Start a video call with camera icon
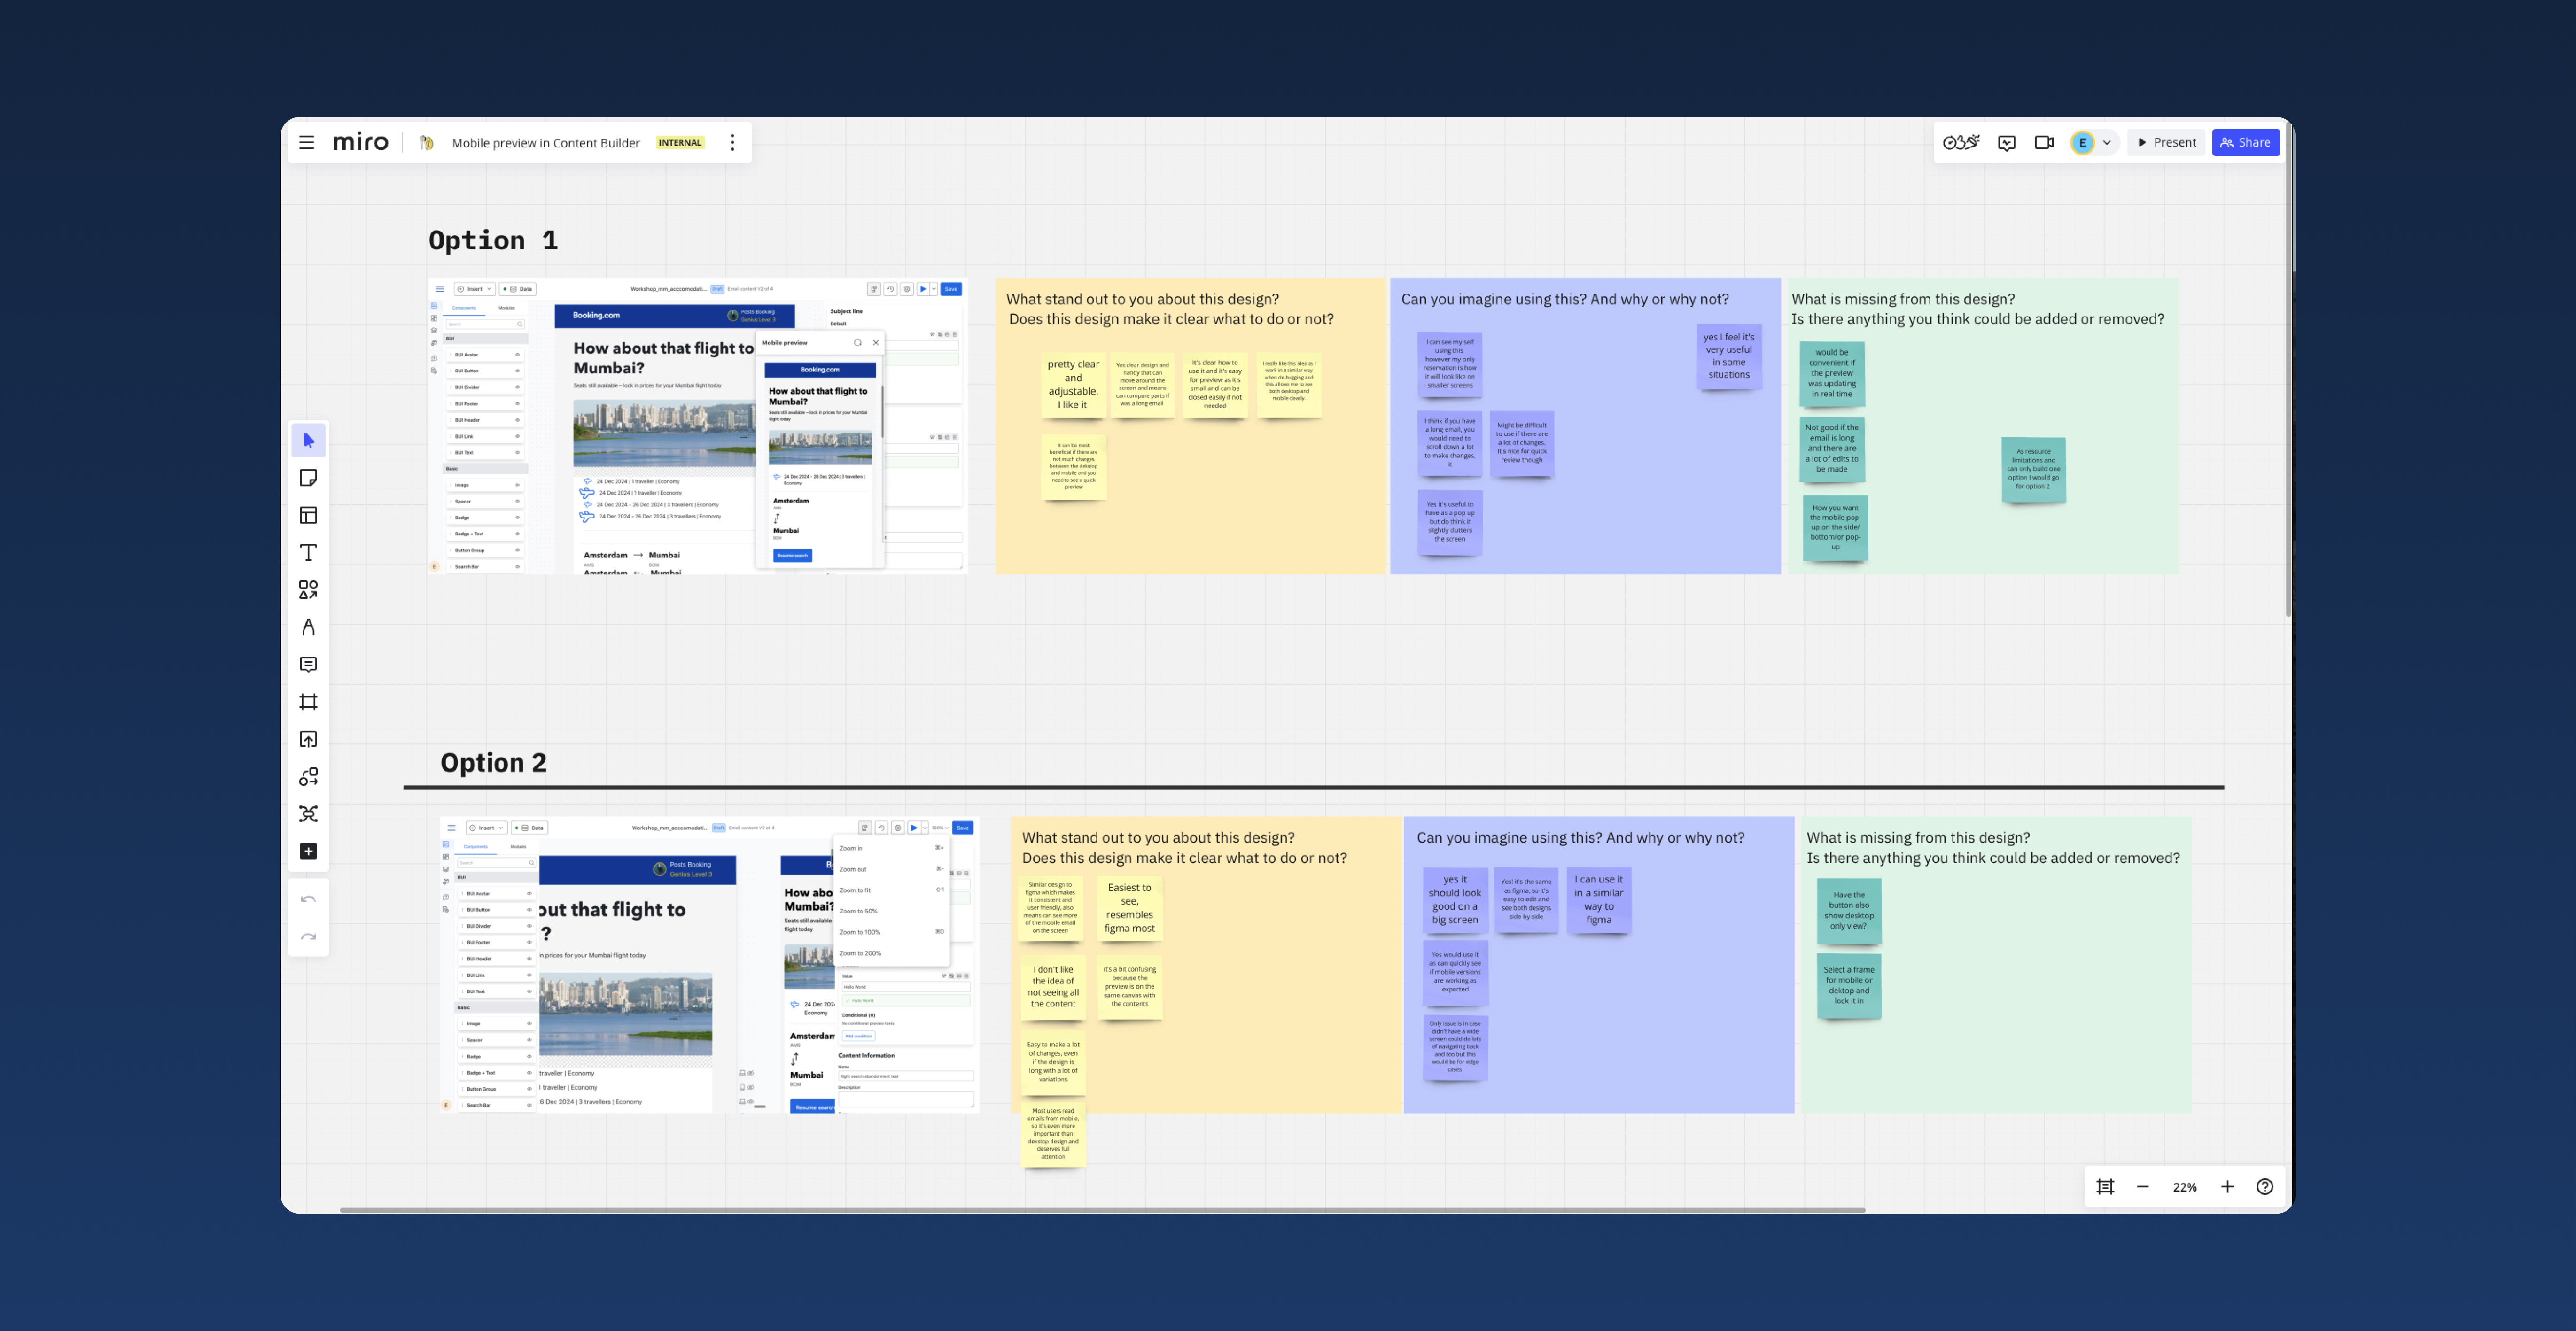The height and width of the screenshot is (1331, 2576). click(x=2044, y=143)
